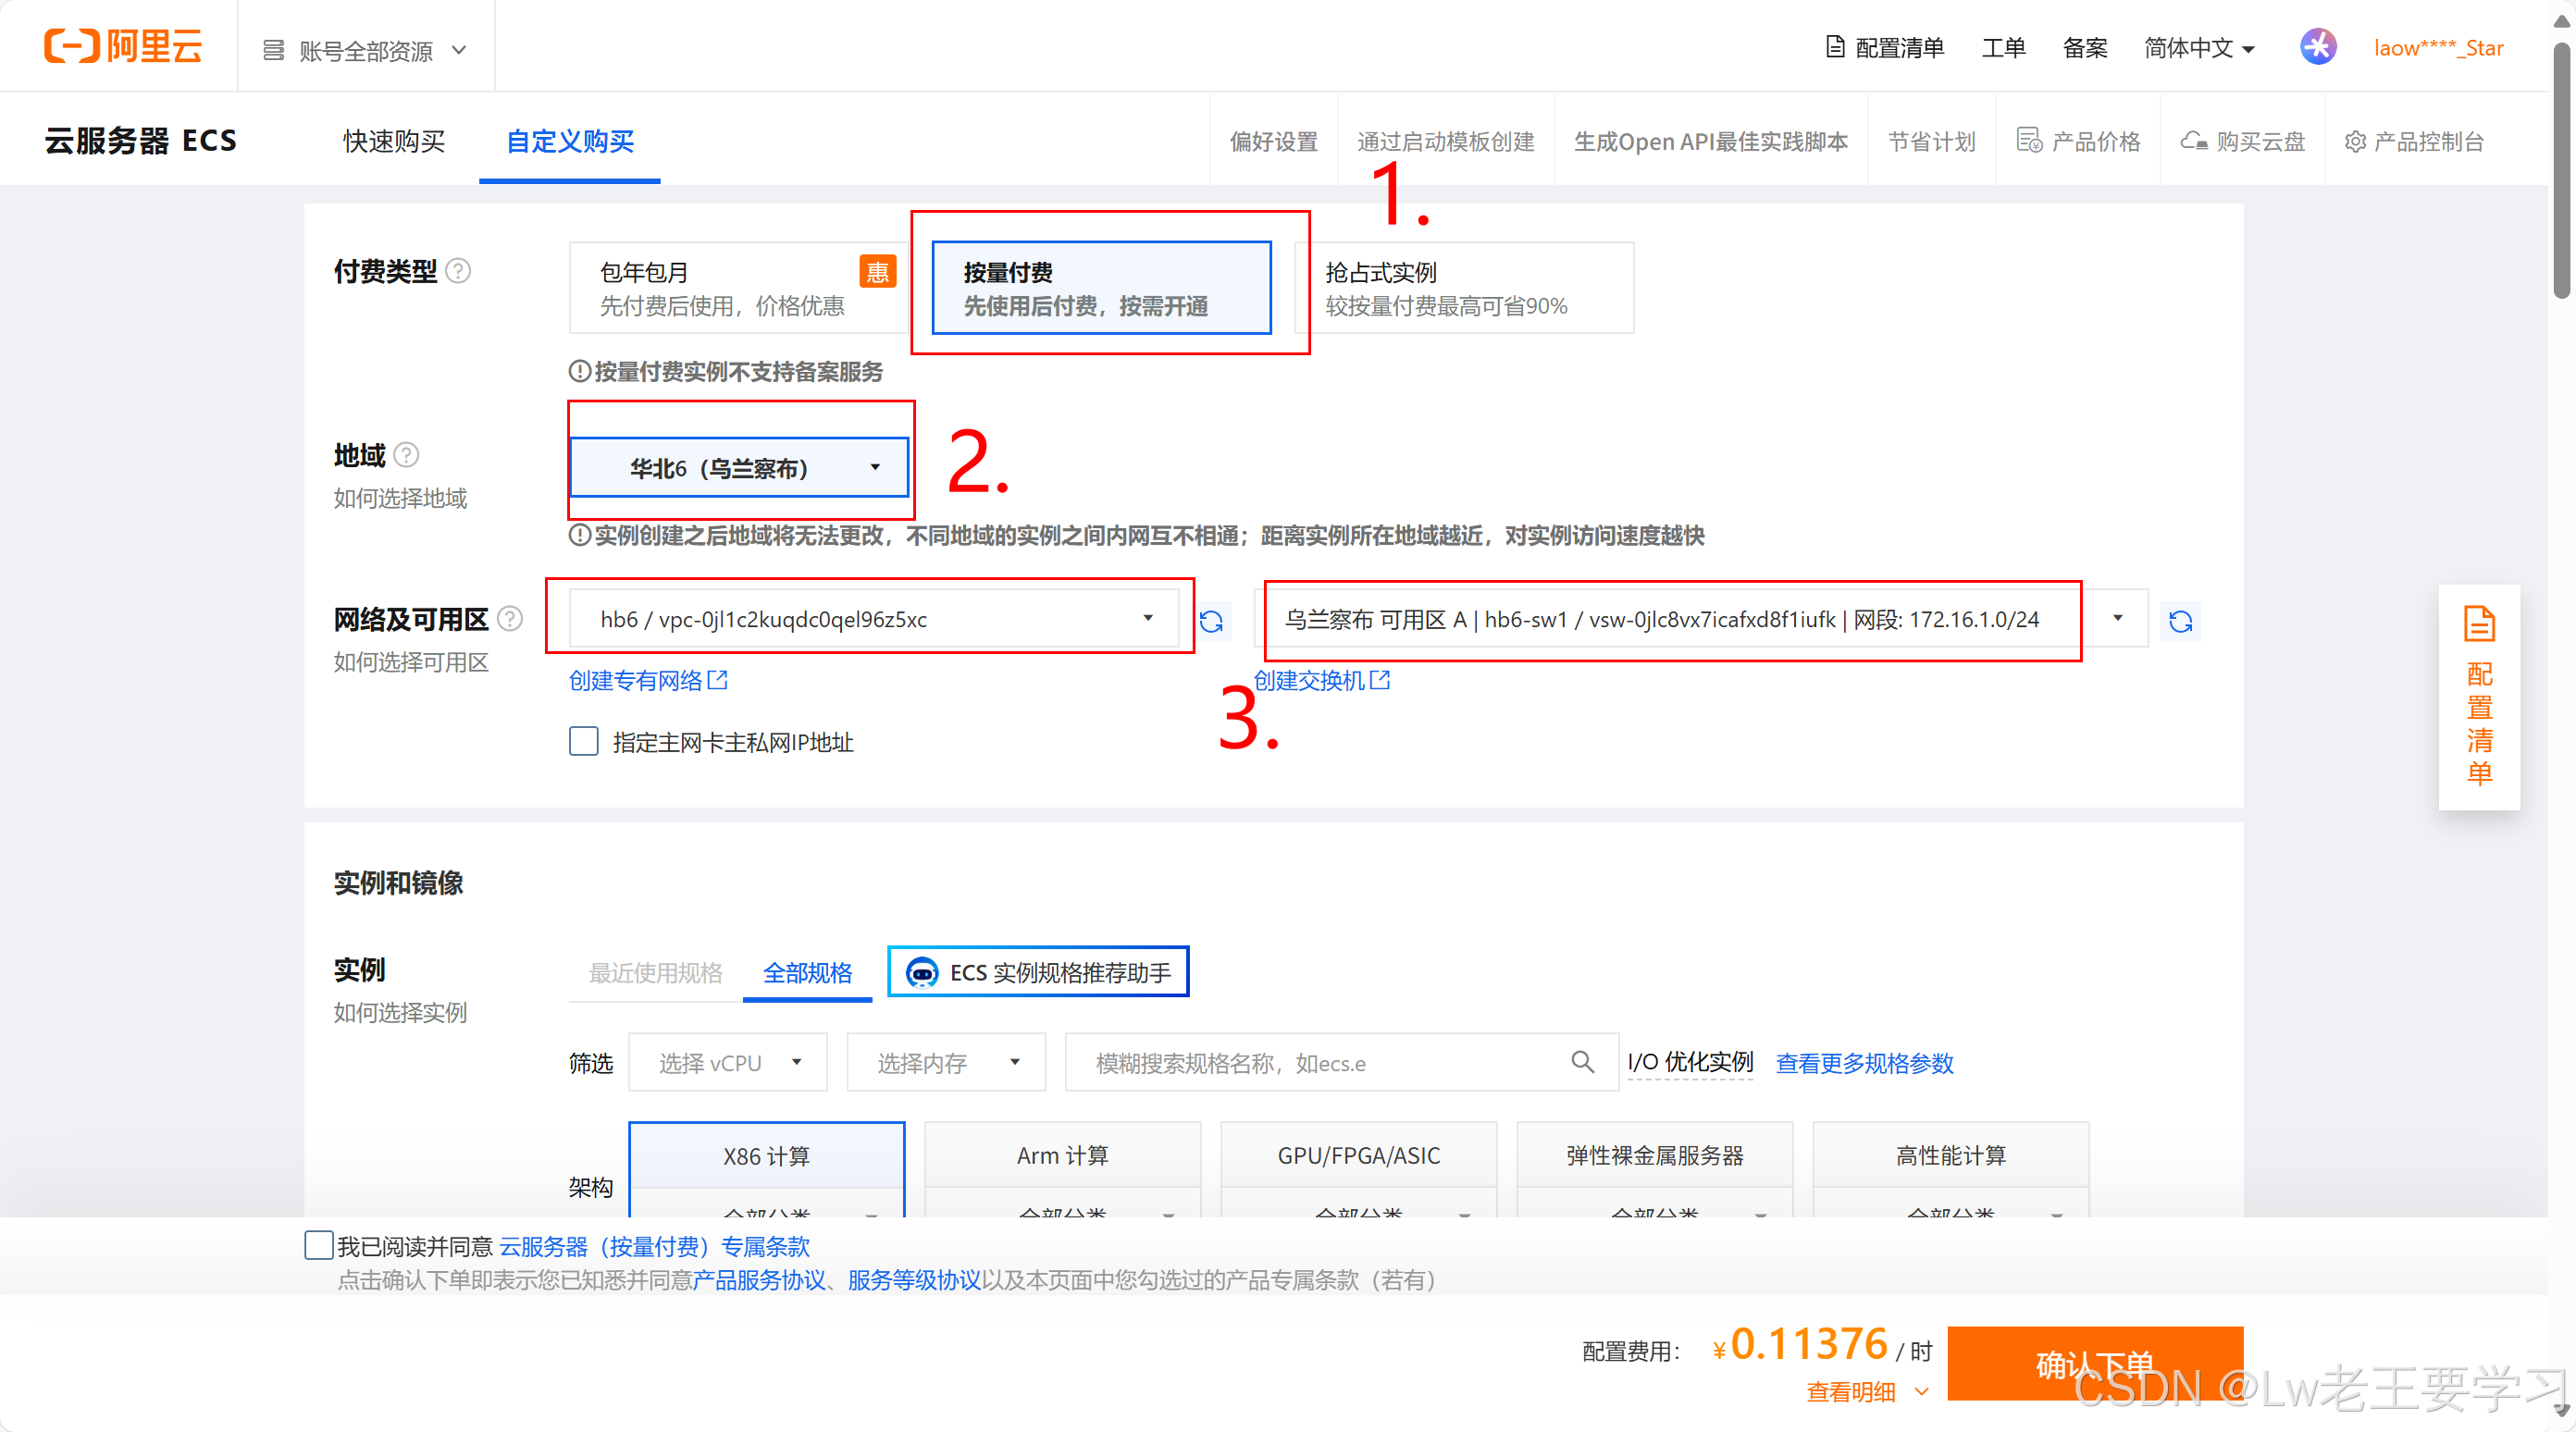Open the account resources menu icon
Screen dimensions: 2576x1432
273,50
